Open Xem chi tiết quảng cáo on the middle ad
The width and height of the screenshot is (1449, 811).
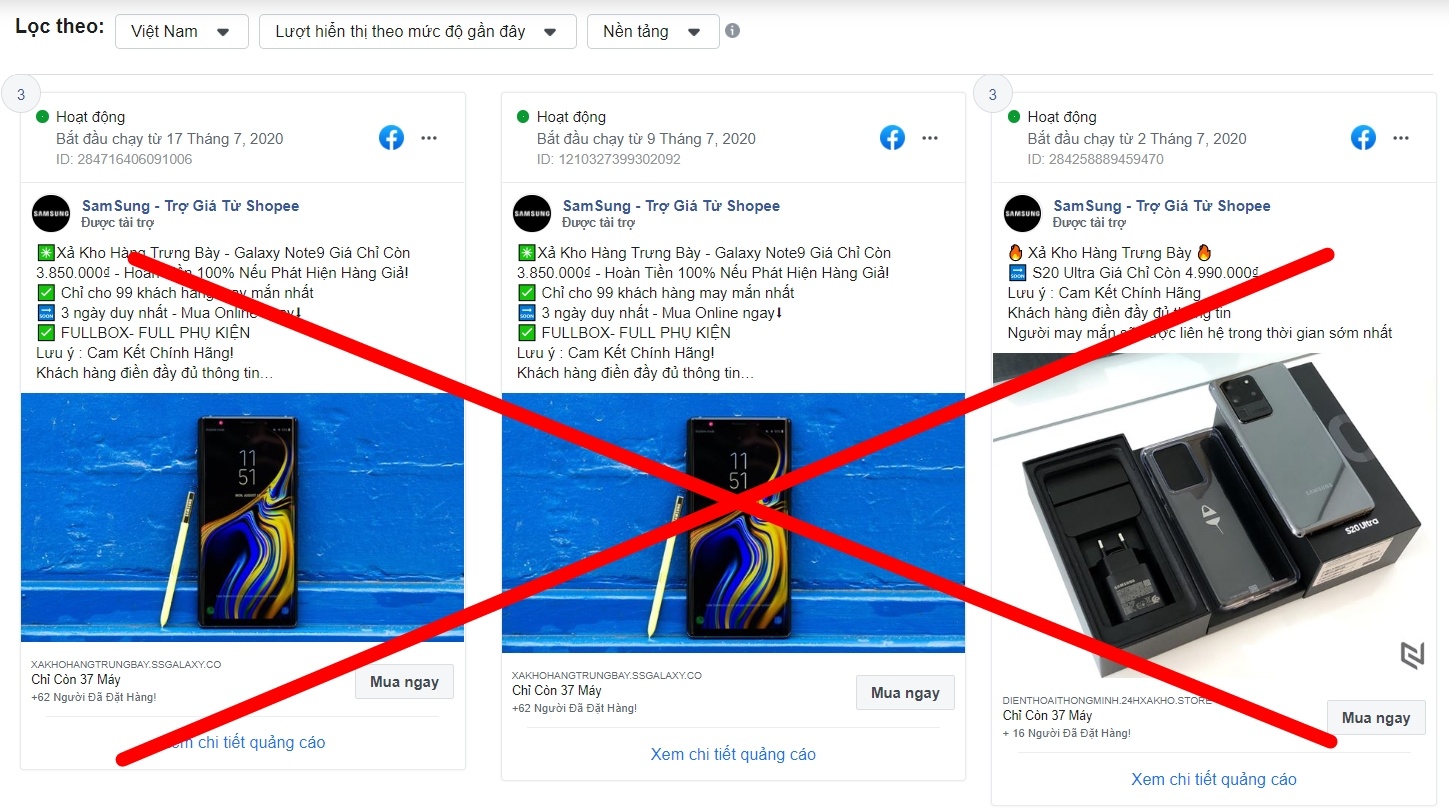pos(732,754)
